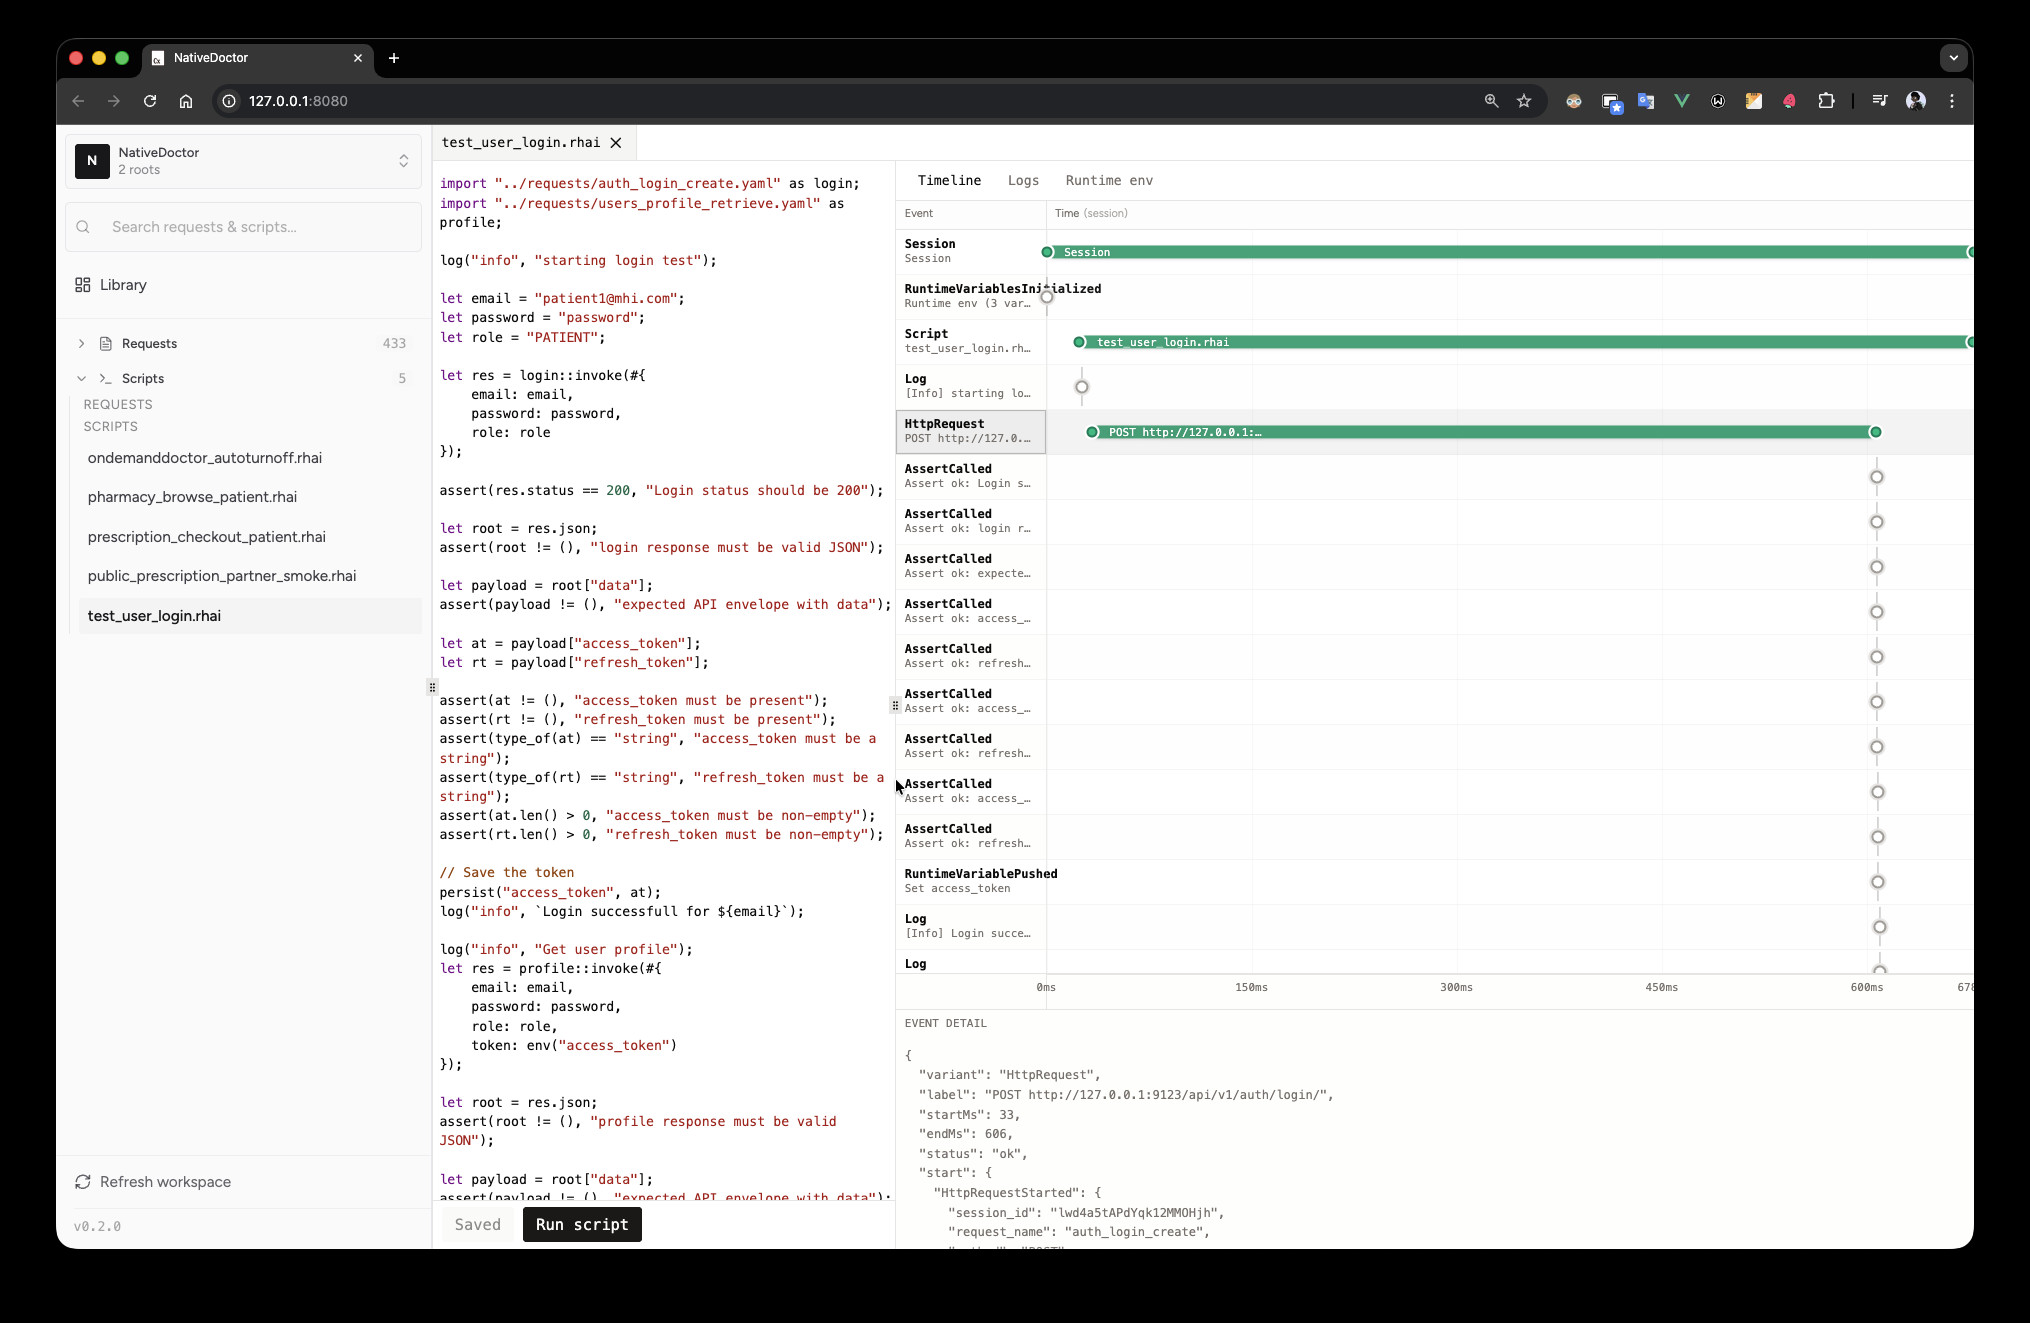The height and width of the screenshot is (1323, 2030).
Task: Click the Scripts terminal prompt icon
Action: (106, 378)
